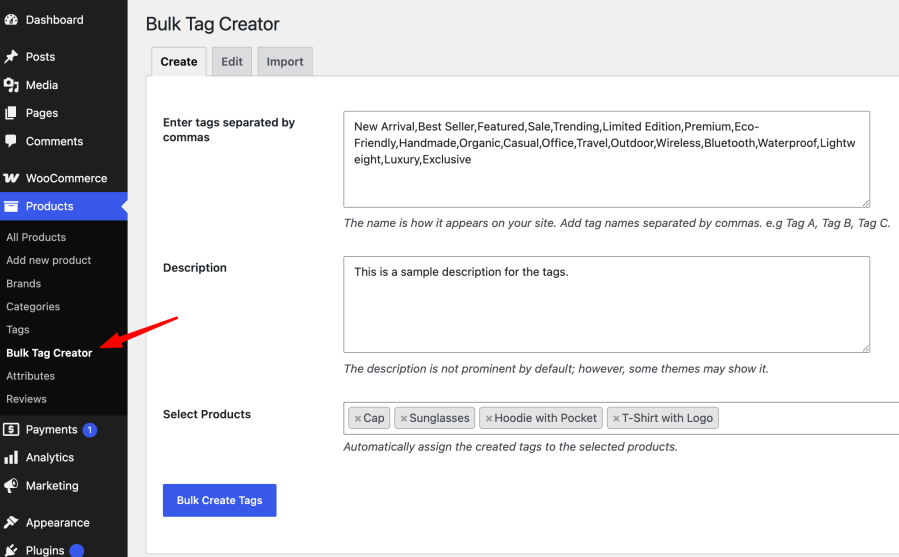Click the Media library icon
The width and height of the screenshot is (899, 557).
click(x=11, y=85)
